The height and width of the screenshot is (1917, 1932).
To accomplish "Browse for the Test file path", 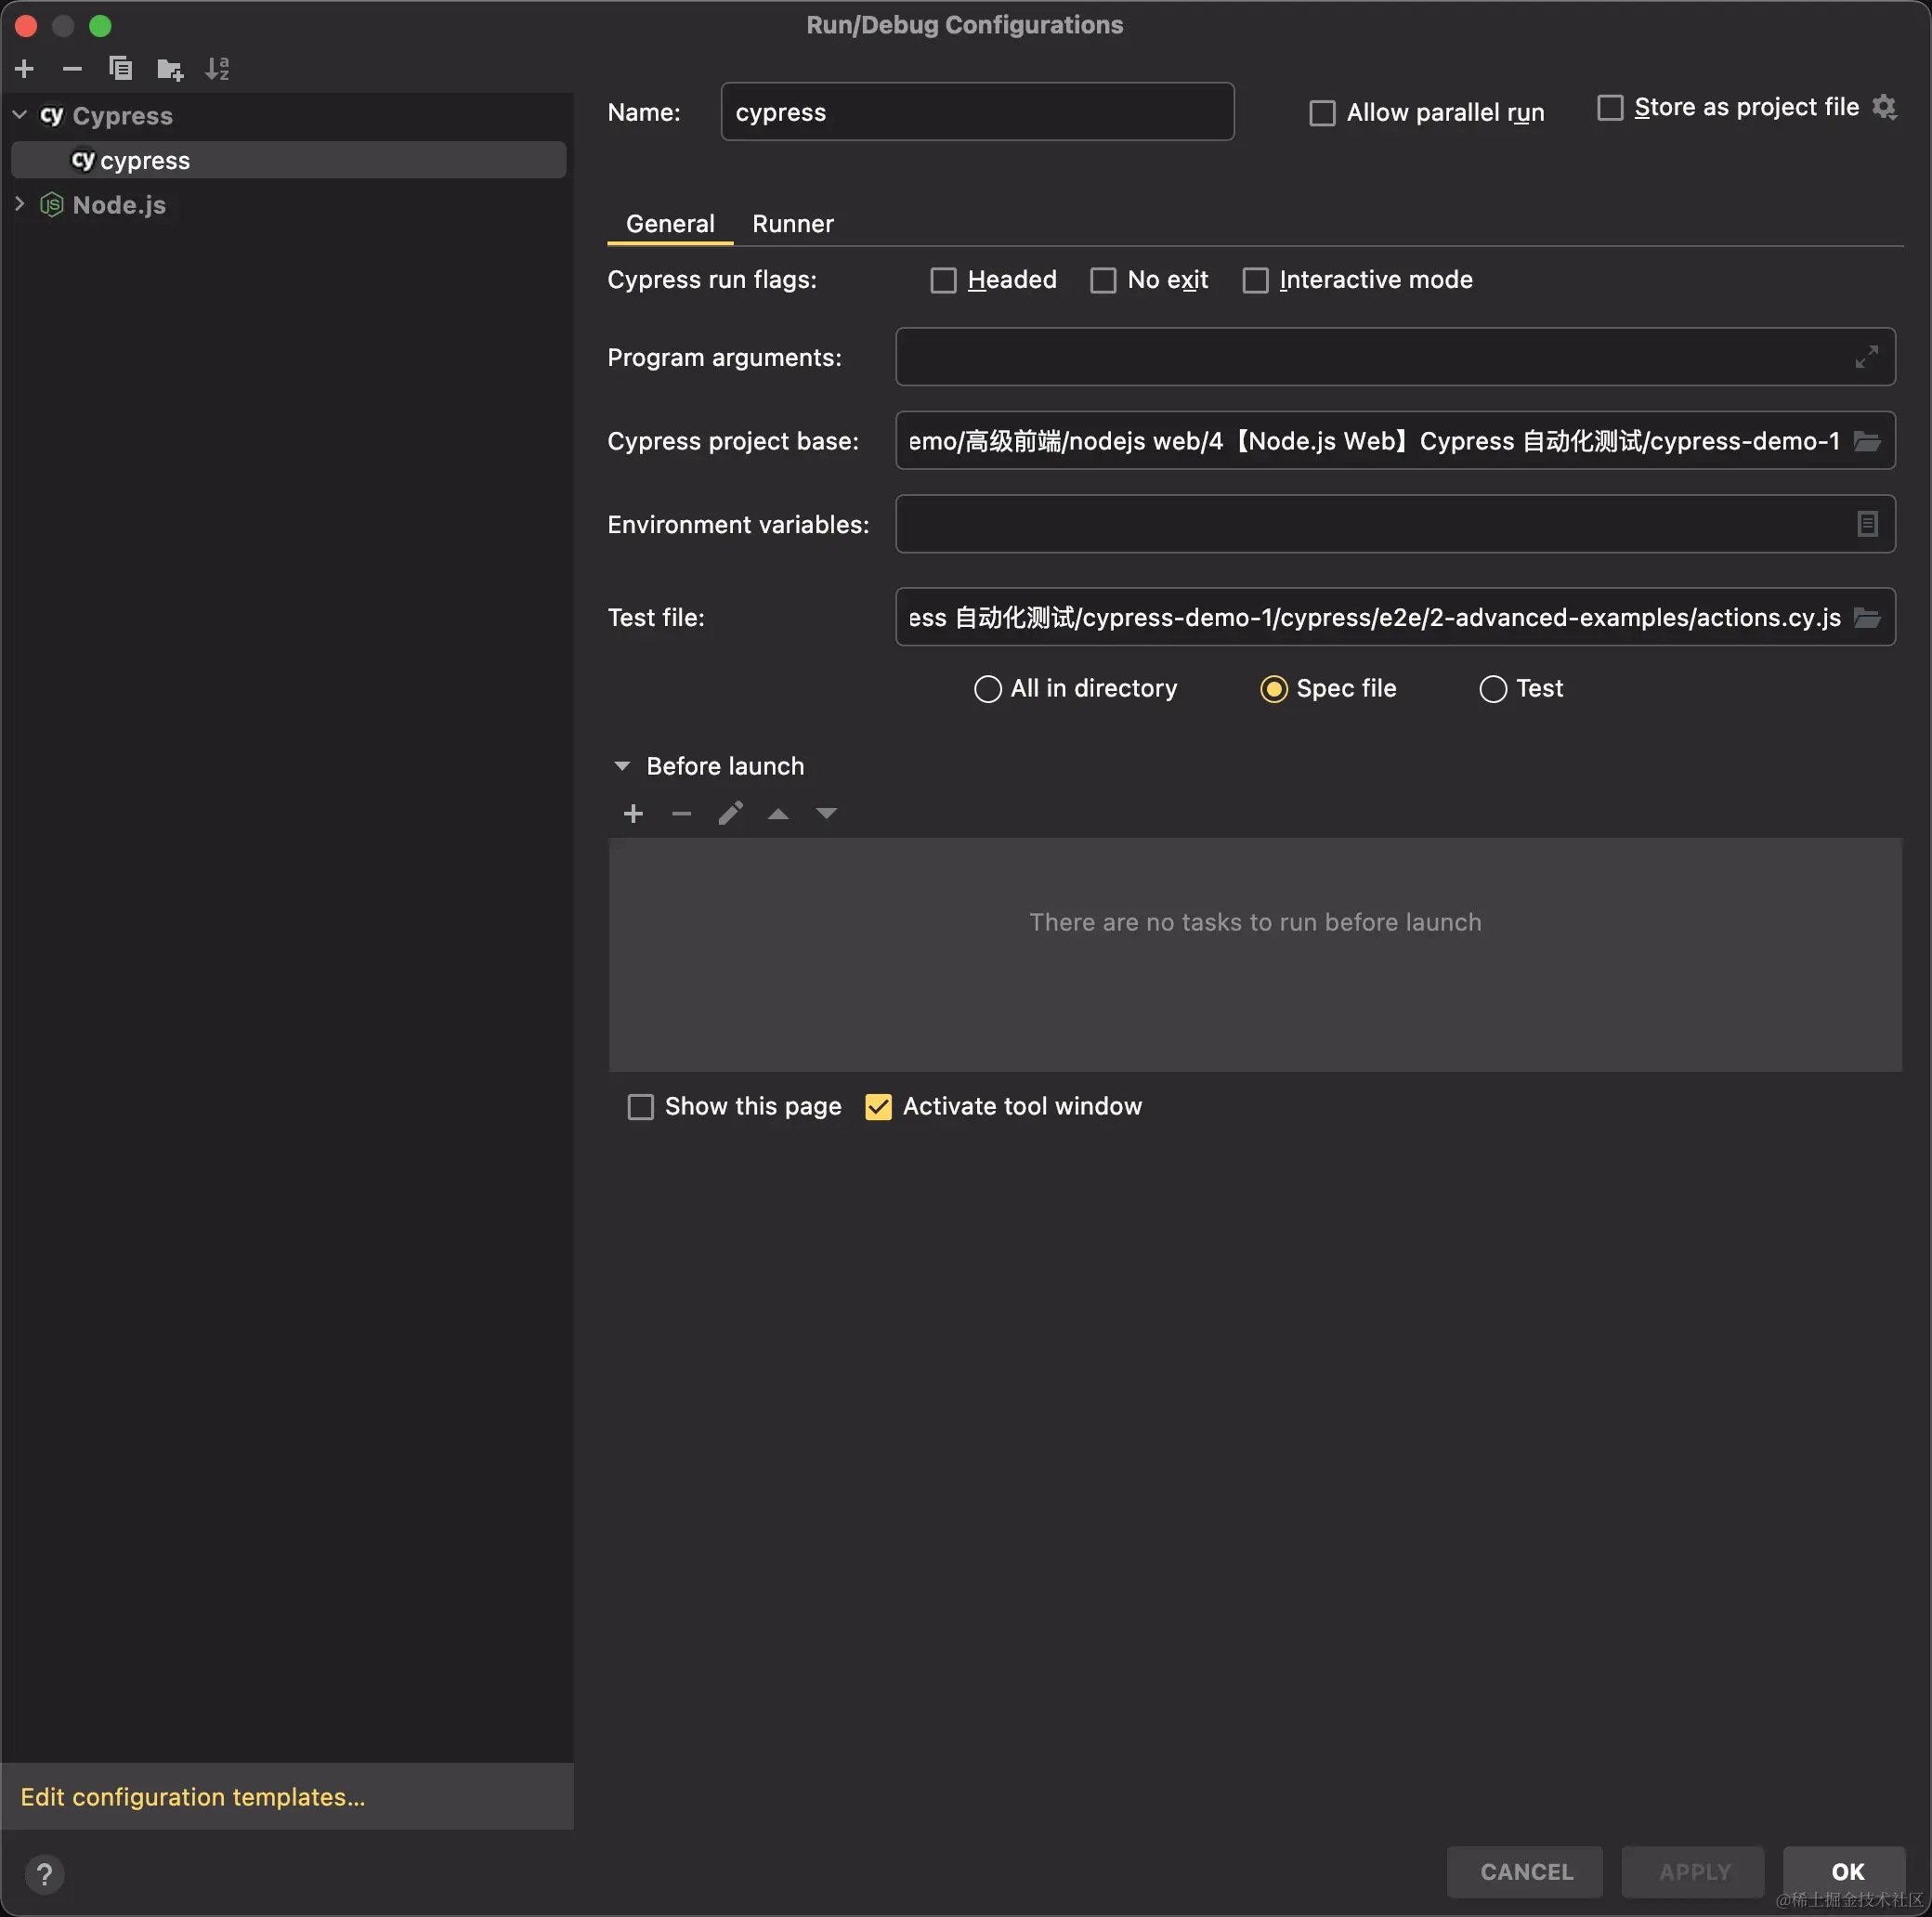I will (1866, 618).
